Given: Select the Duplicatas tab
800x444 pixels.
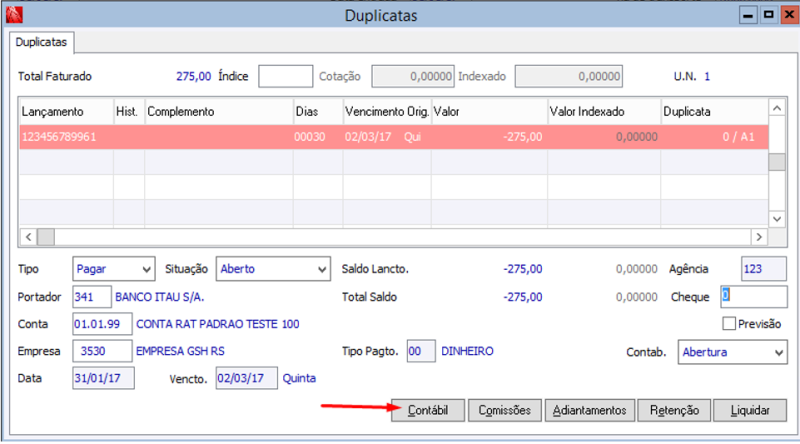Looking at the screenshot, I should 41,42.
